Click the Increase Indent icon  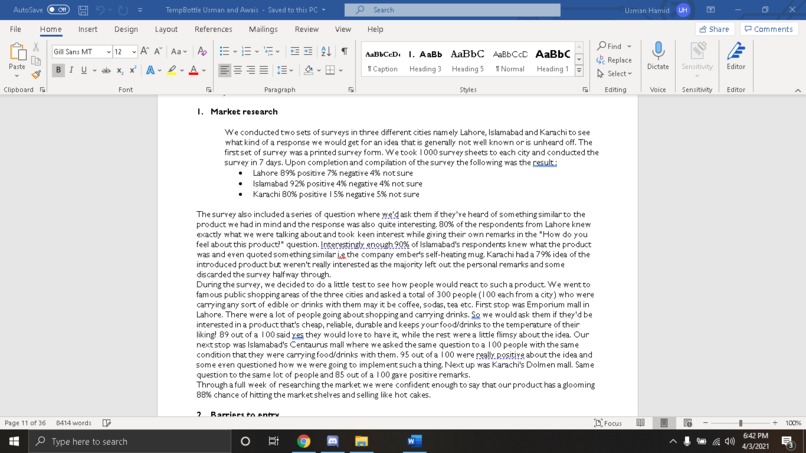click(308, 51)
